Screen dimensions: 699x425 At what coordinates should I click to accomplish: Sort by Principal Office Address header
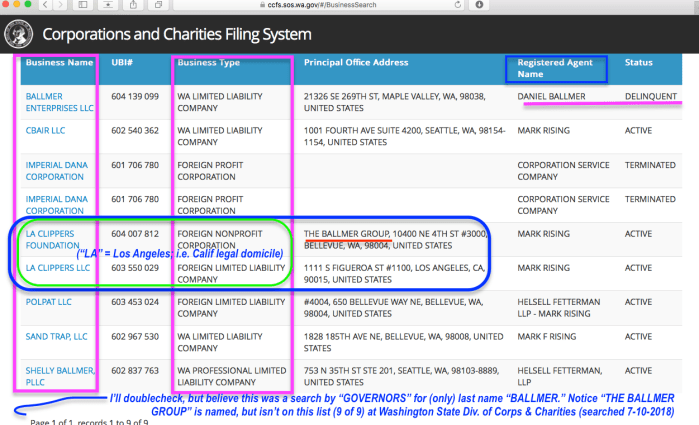(x=356, y=63)
